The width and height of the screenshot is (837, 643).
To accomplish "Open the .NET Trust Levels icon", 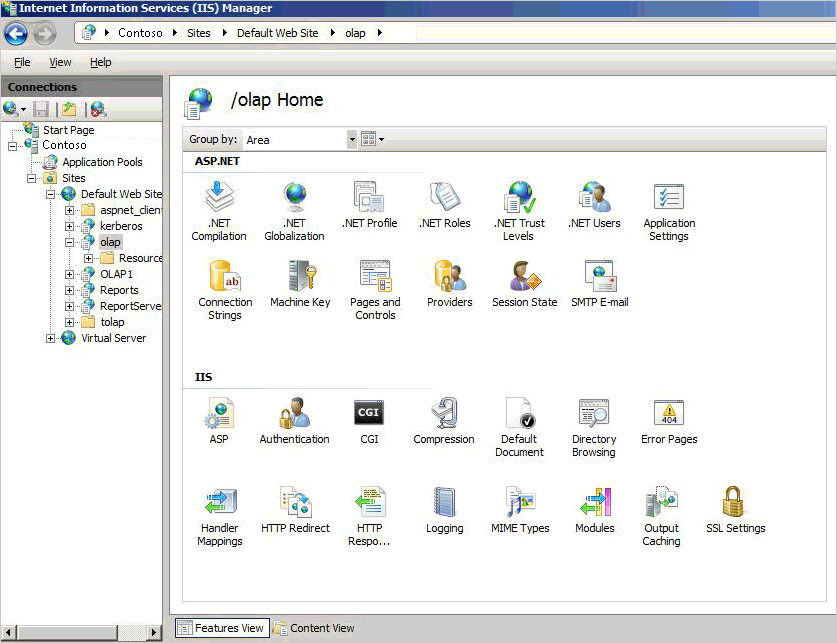I will pyautogui.click(x=519, y=199).
